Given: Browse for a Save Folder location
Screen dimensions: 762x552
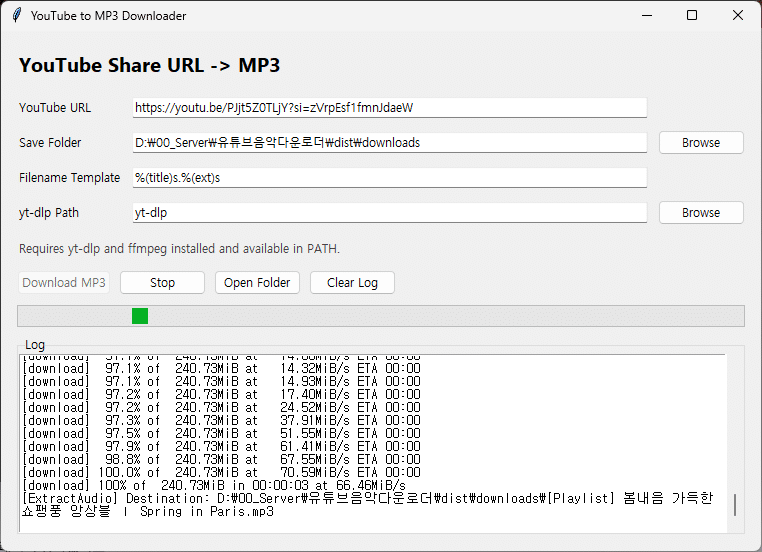Looking at the screenshot, I should (x=701, y=143).
